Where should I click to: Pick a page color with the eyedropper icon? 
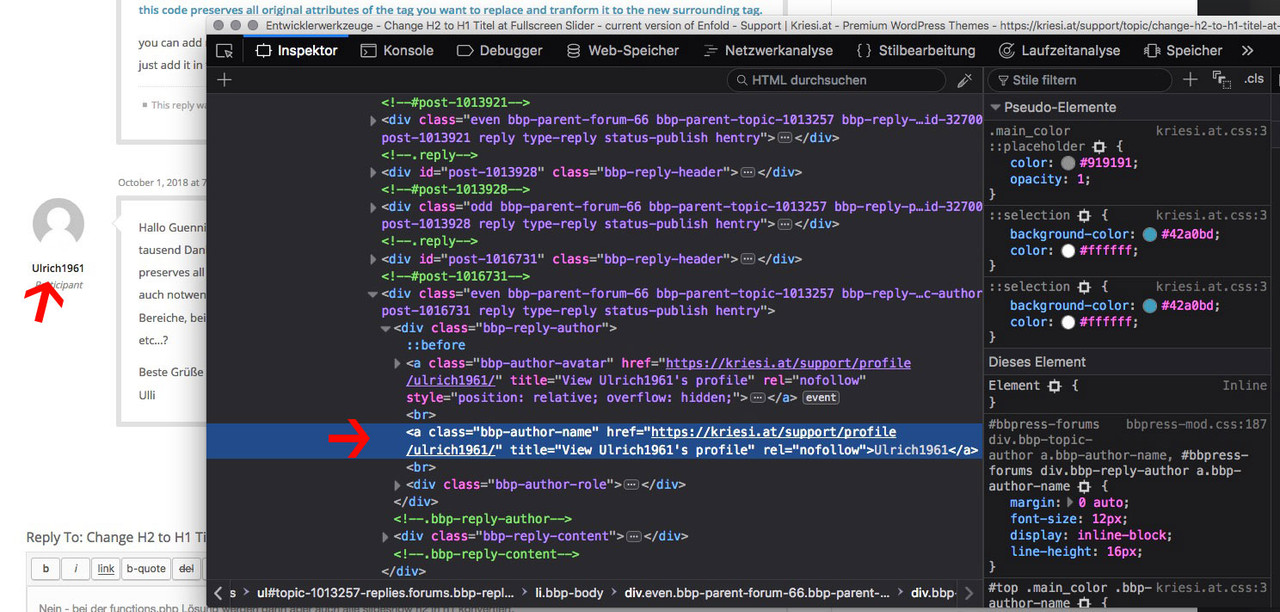tap(964, 80)
